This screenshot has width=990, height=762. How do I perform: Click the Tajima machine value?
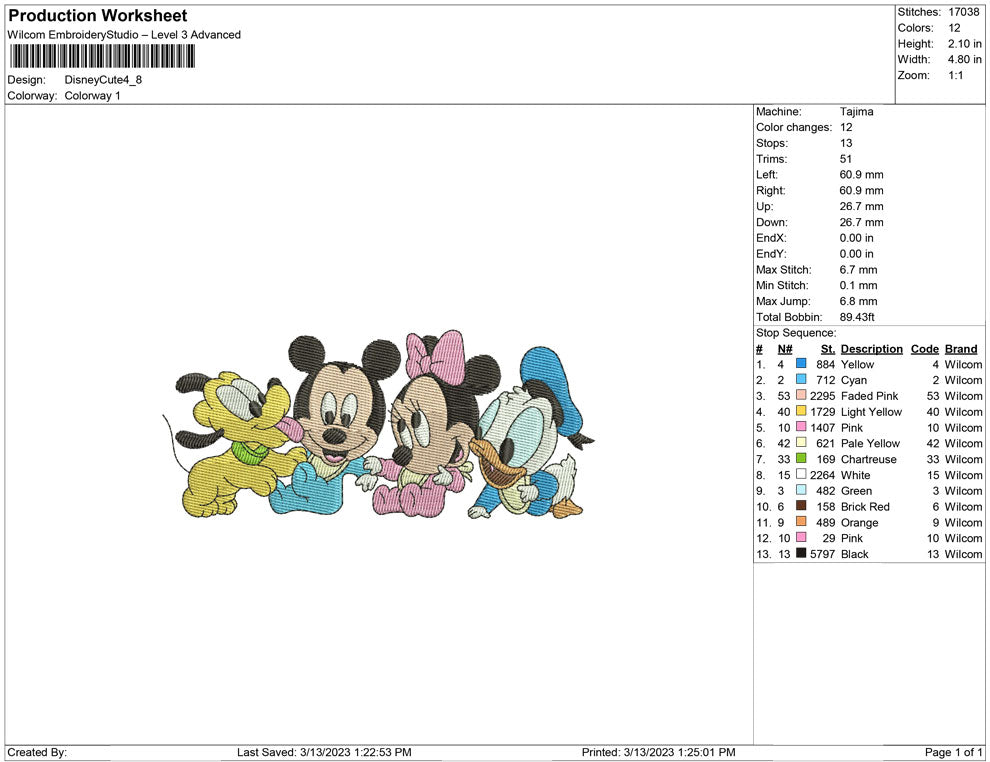coord(855,111)
